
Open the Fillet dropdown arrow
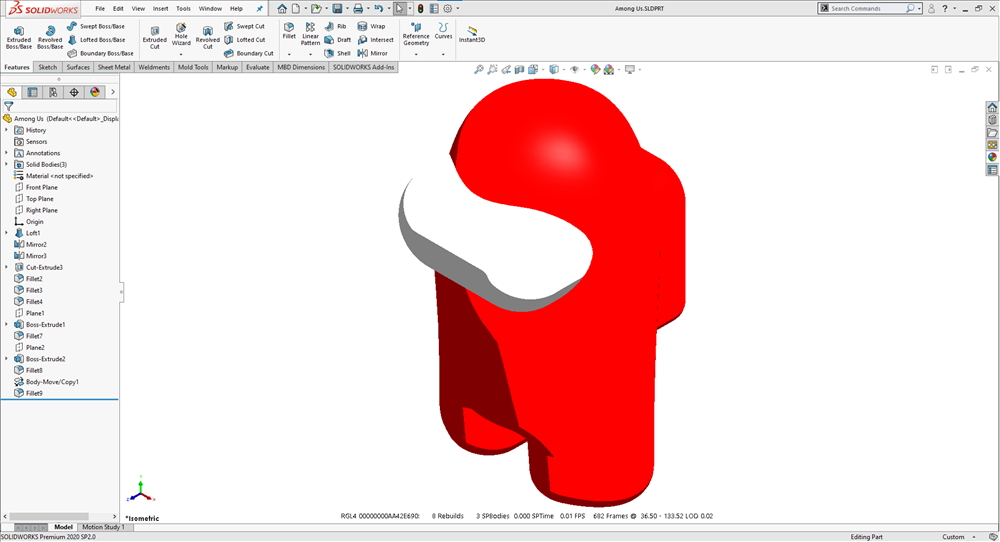[289, 55]
